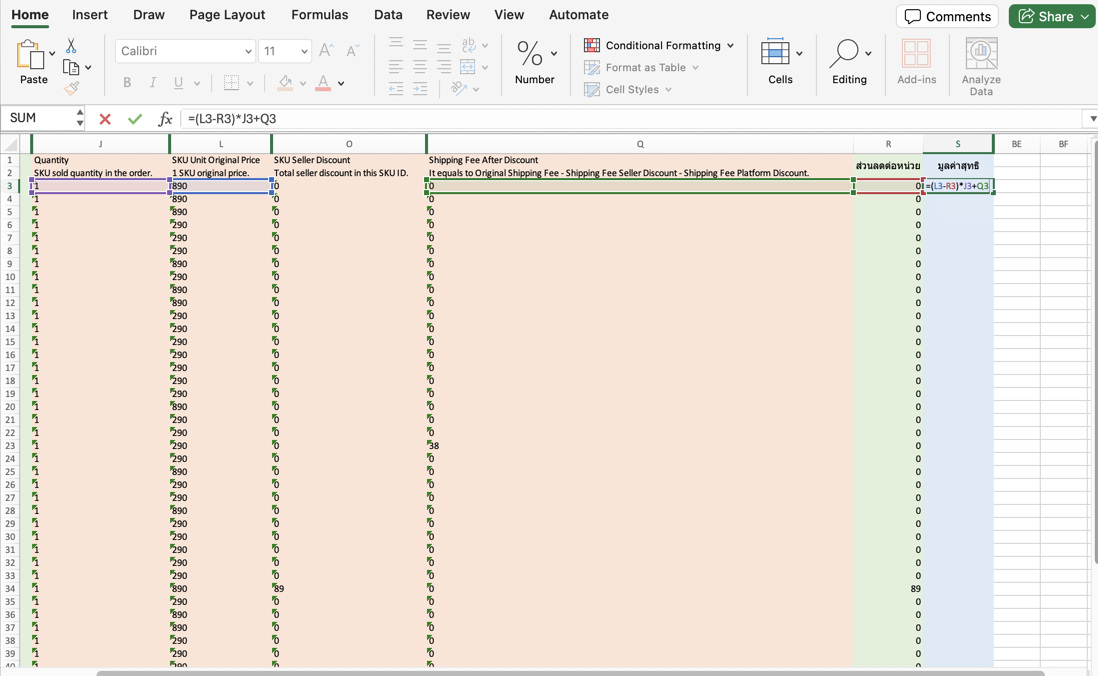Click the Align Left icon
Image resolution: width=1098 pixels, height=676 pixels.
pyautogui.click(x=396, y=67)
